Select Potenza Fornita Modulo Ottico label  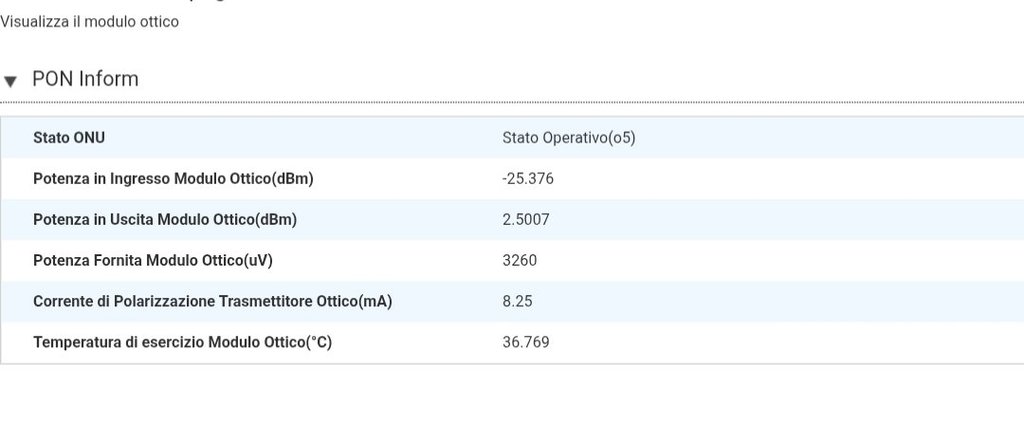pos(153,261)
